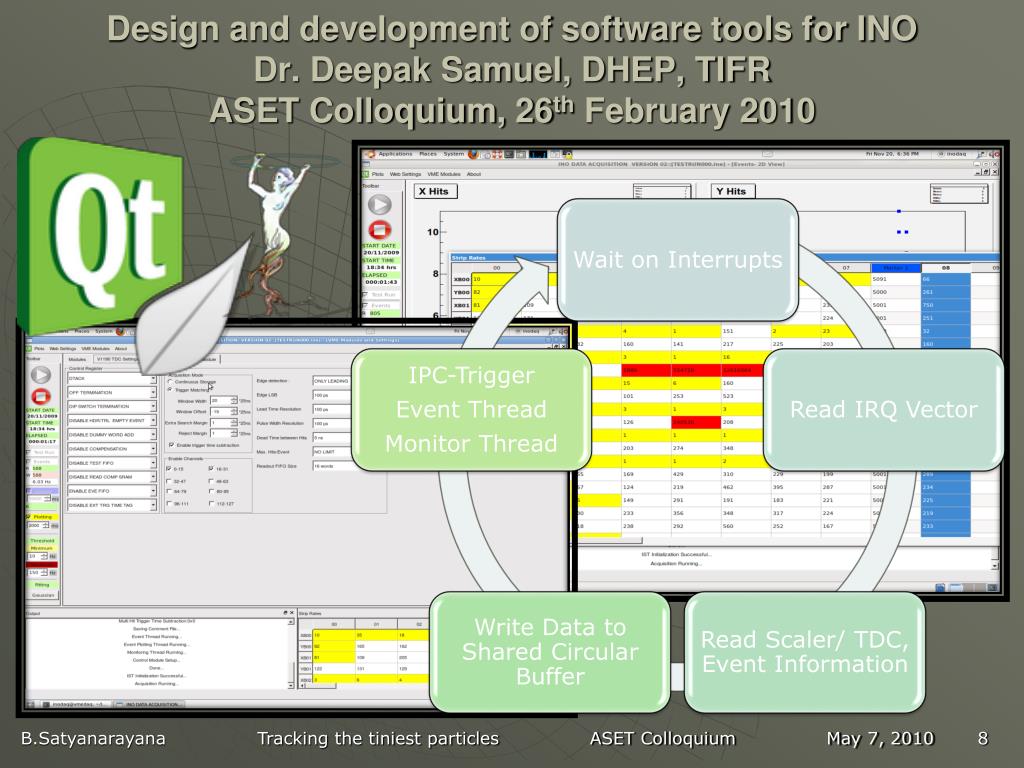Click the IPC-Trigger Event Thread box
The width and height of the screenshot is (1024, 768).
(472, 409)
